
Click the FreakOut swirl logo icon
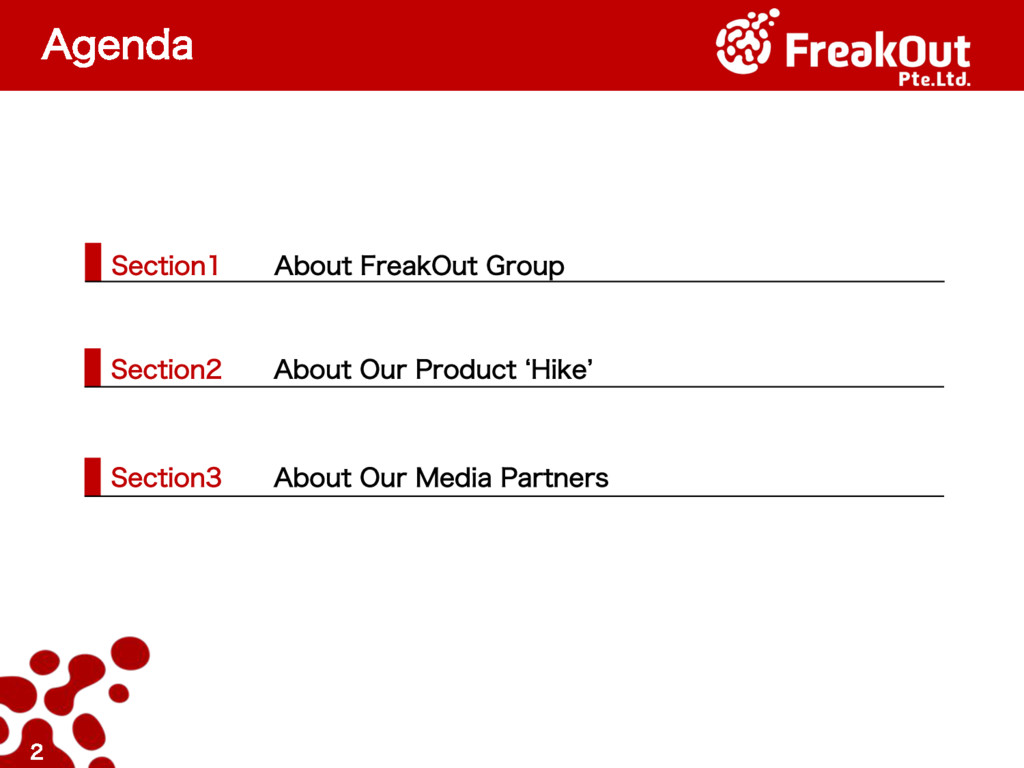746,41
